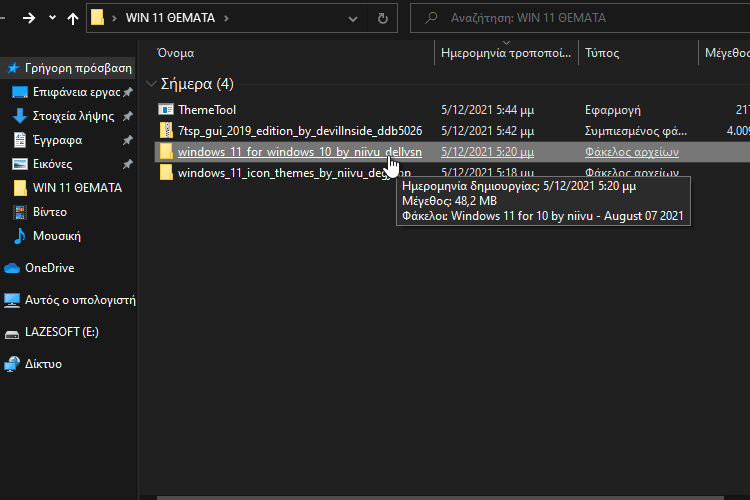This screenshot has width=750, height=500.
Task: Click the 7tsp_gui zip archive icon
Action: tap(166, 130)
